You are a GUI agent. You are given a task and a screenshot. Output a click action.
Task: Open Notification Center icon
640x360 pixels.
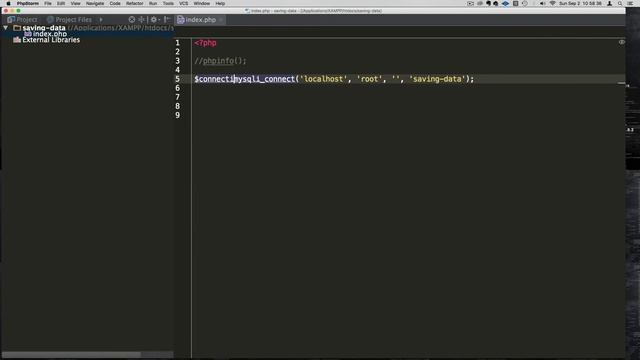pyautogui.click(x=630, y=3)
